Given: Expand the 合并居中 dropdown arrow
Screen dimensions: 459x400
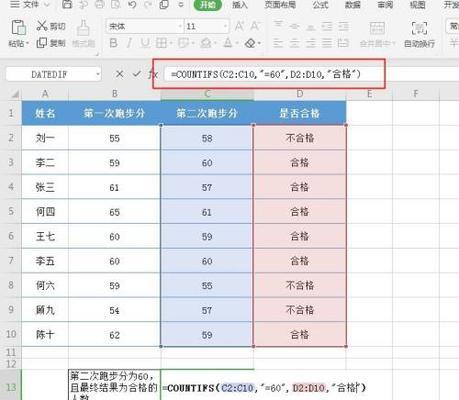Looking at the screenshot, I should click(393, 44).
